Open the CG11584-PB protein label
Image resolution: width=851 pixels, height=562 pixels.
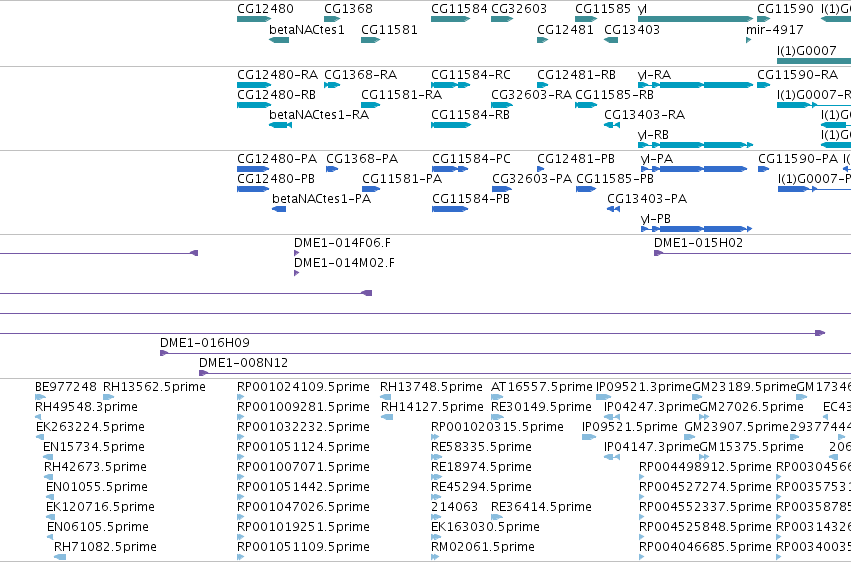[x=471, y=199]
